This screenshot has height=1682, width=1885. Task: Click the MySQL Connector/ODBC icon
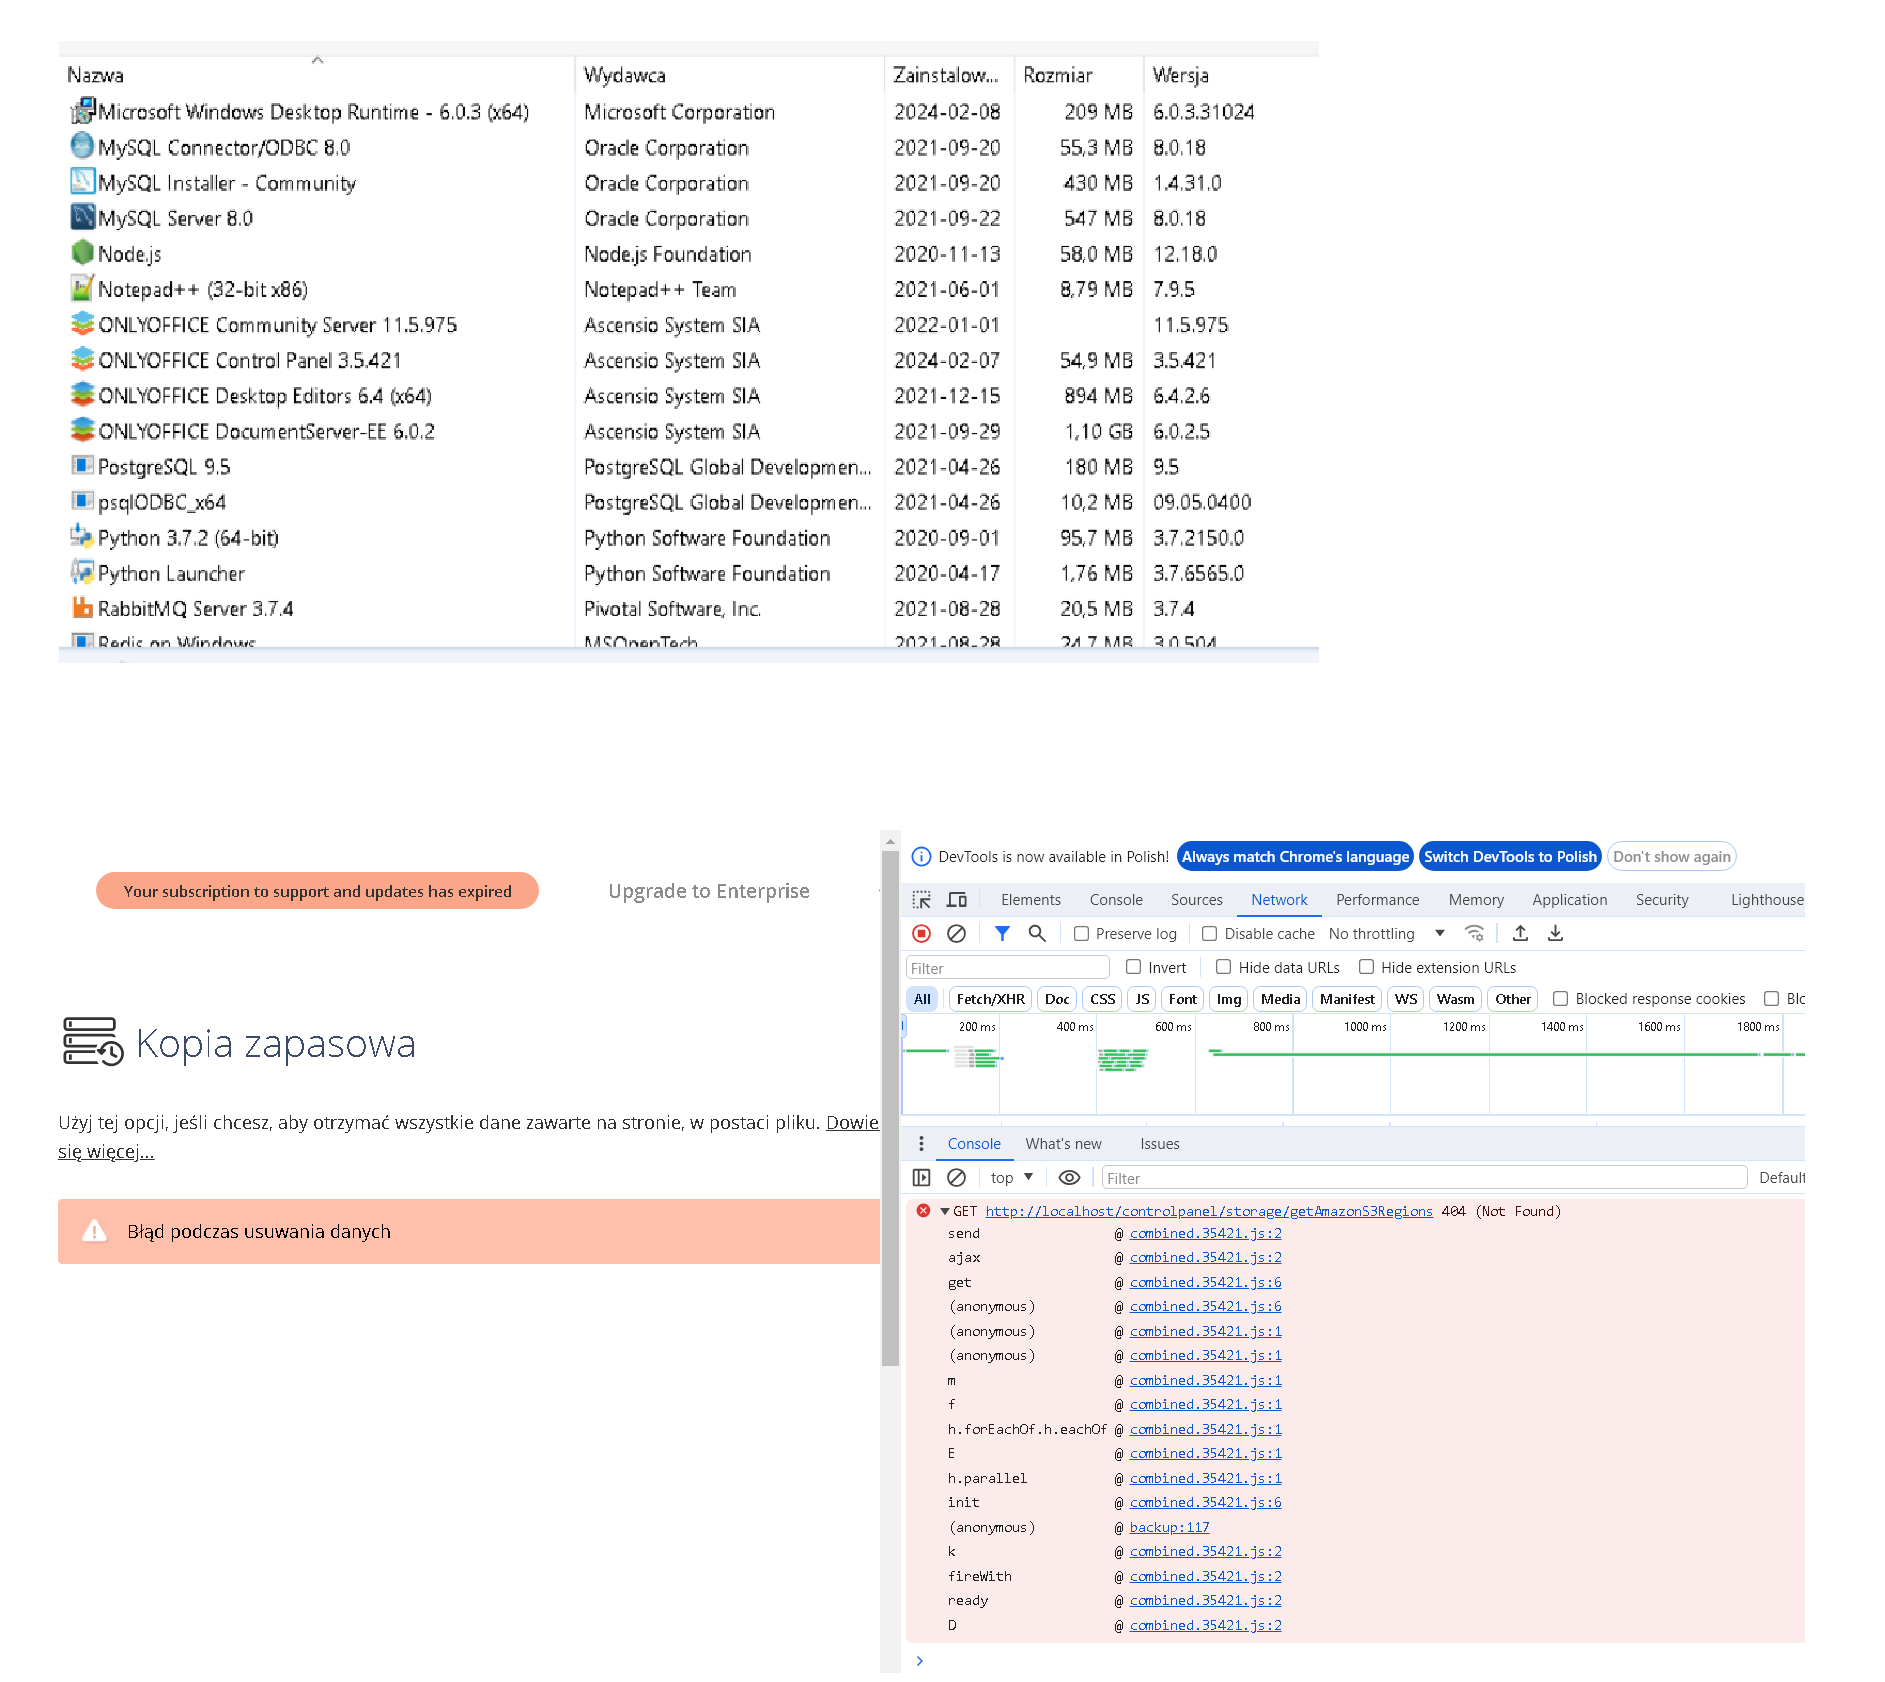pyautogui.click(x=82, y=146)
